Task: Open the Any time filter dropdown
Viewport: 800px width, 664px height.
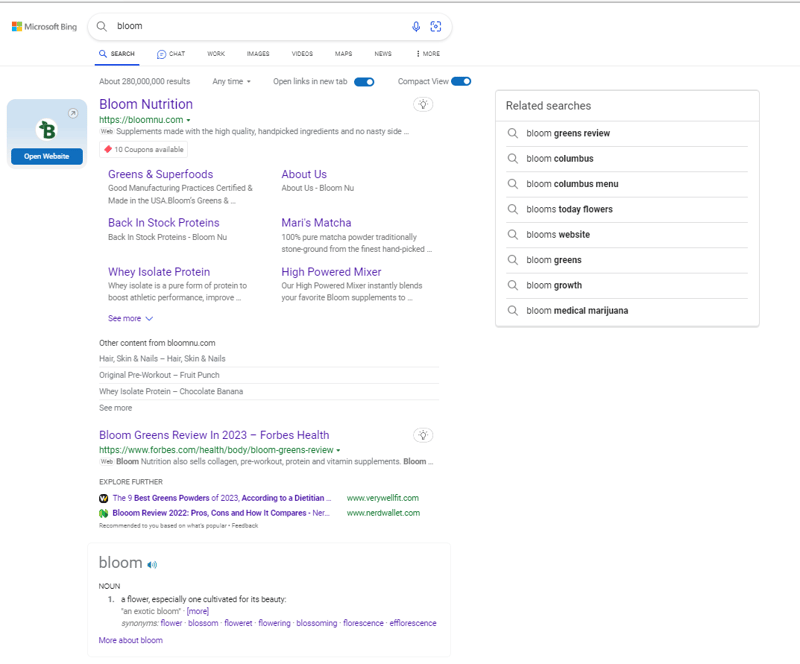Action: (232, 82)
